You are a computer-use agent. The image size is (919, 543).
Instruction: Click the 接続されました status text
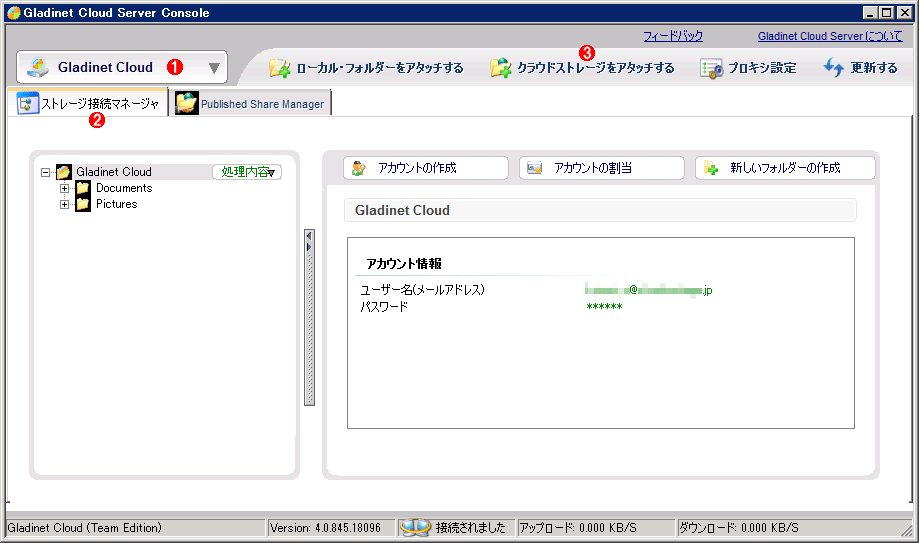[x=470, y=528]
